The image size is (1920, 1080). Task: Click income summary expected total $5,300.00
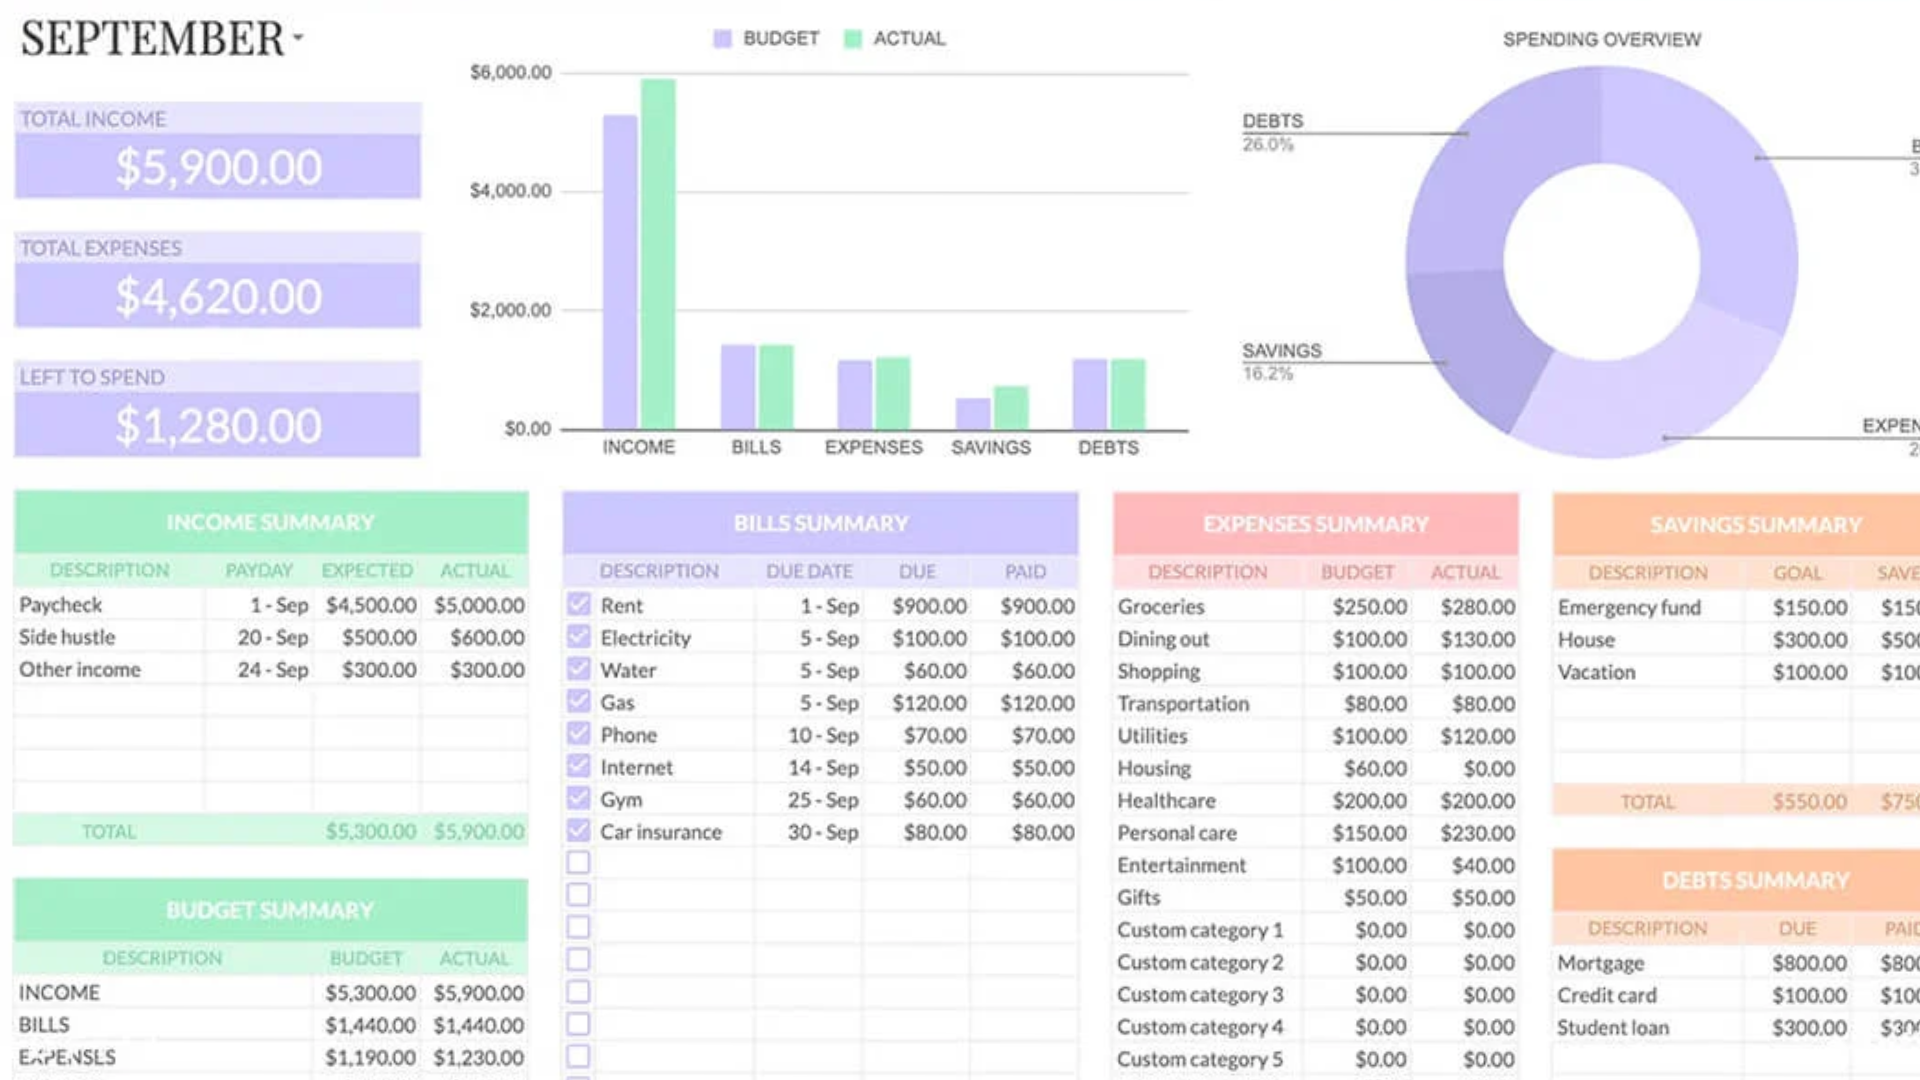pos(370,831)
